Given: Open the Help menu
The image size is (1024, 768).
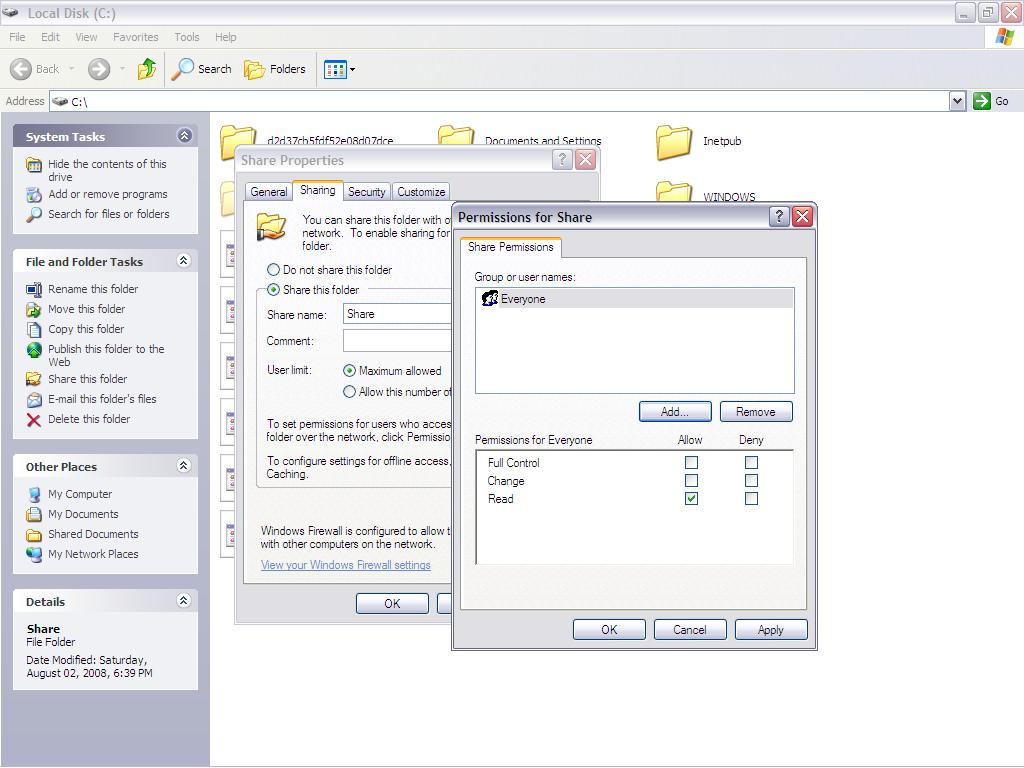Looking at the screenshot, I should click(x=225, y=37).
